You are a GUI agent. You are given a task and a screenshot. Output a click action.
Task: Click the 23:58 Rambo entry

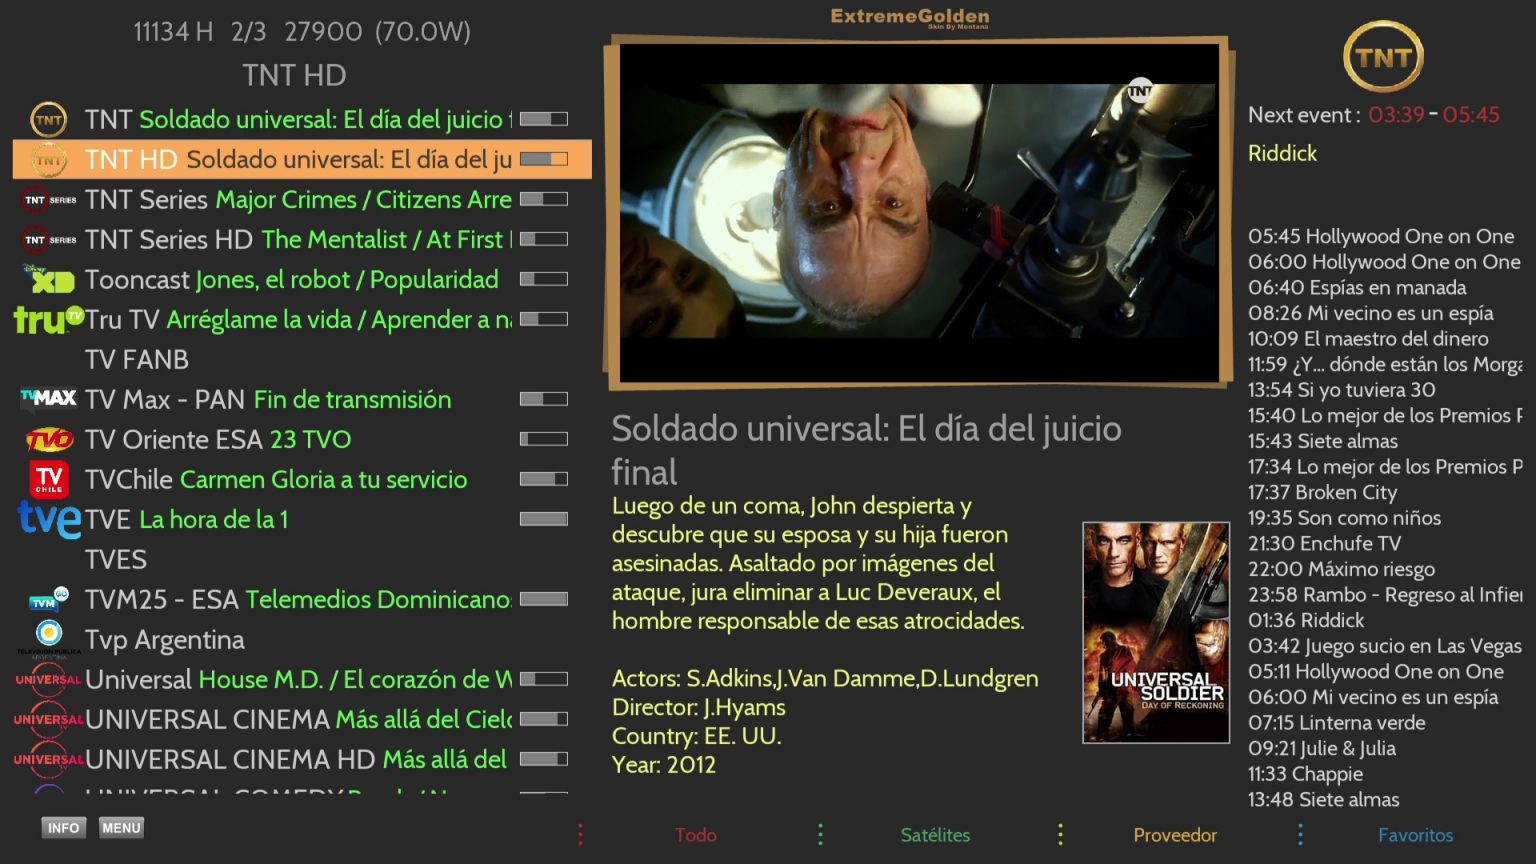pos(1385,595)
